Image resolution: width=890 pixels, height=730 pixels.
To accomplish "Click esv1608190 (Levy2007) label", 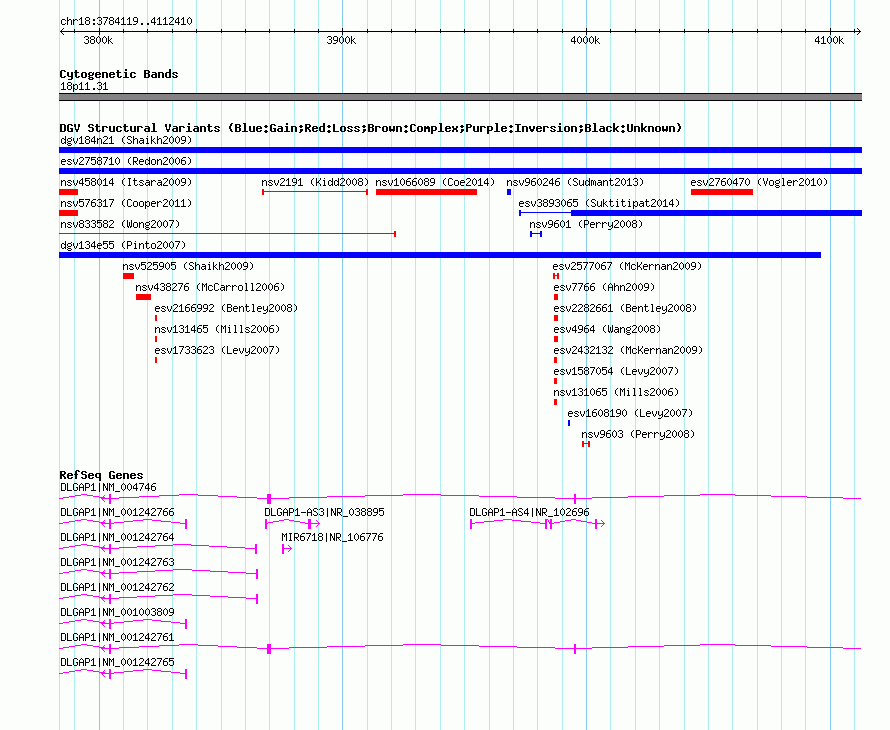I will tap(630, 413).
